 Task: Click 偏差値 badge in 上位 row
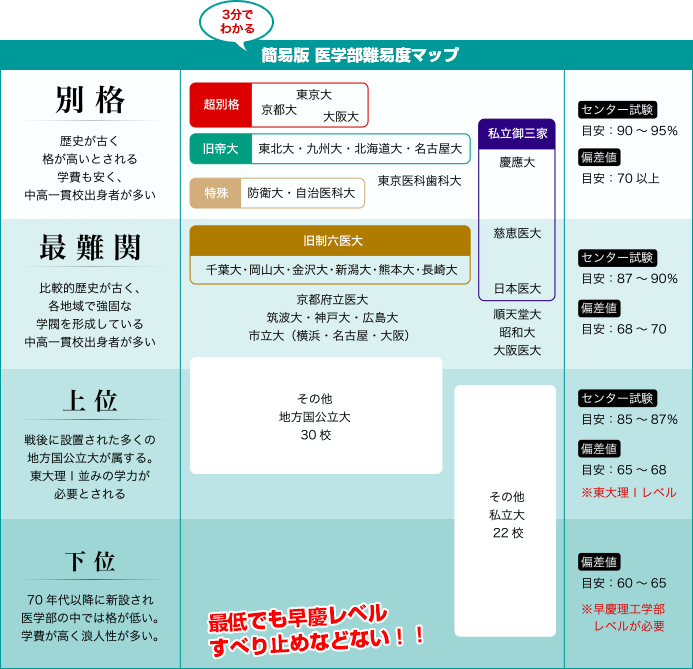599,449
